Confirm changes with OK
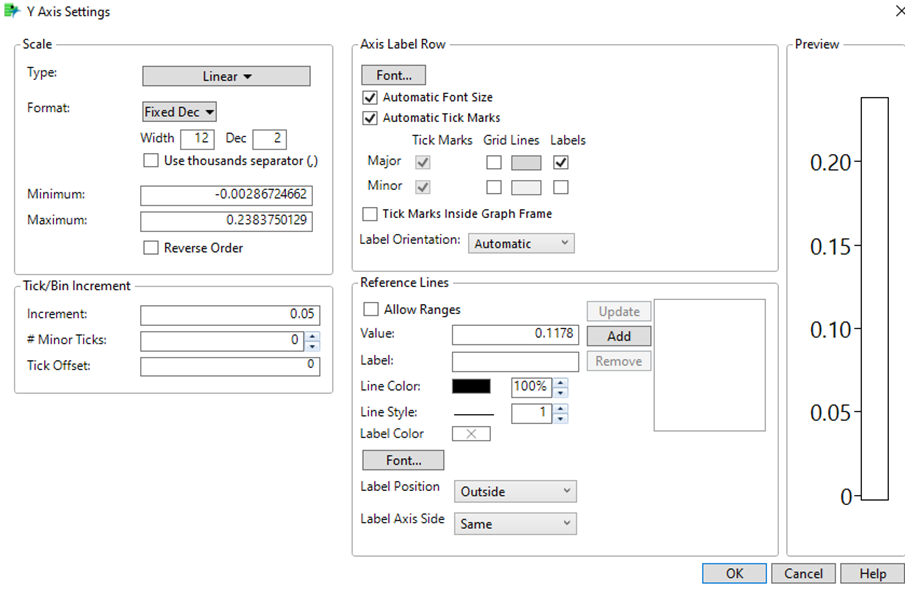 [x=734, y=573]
